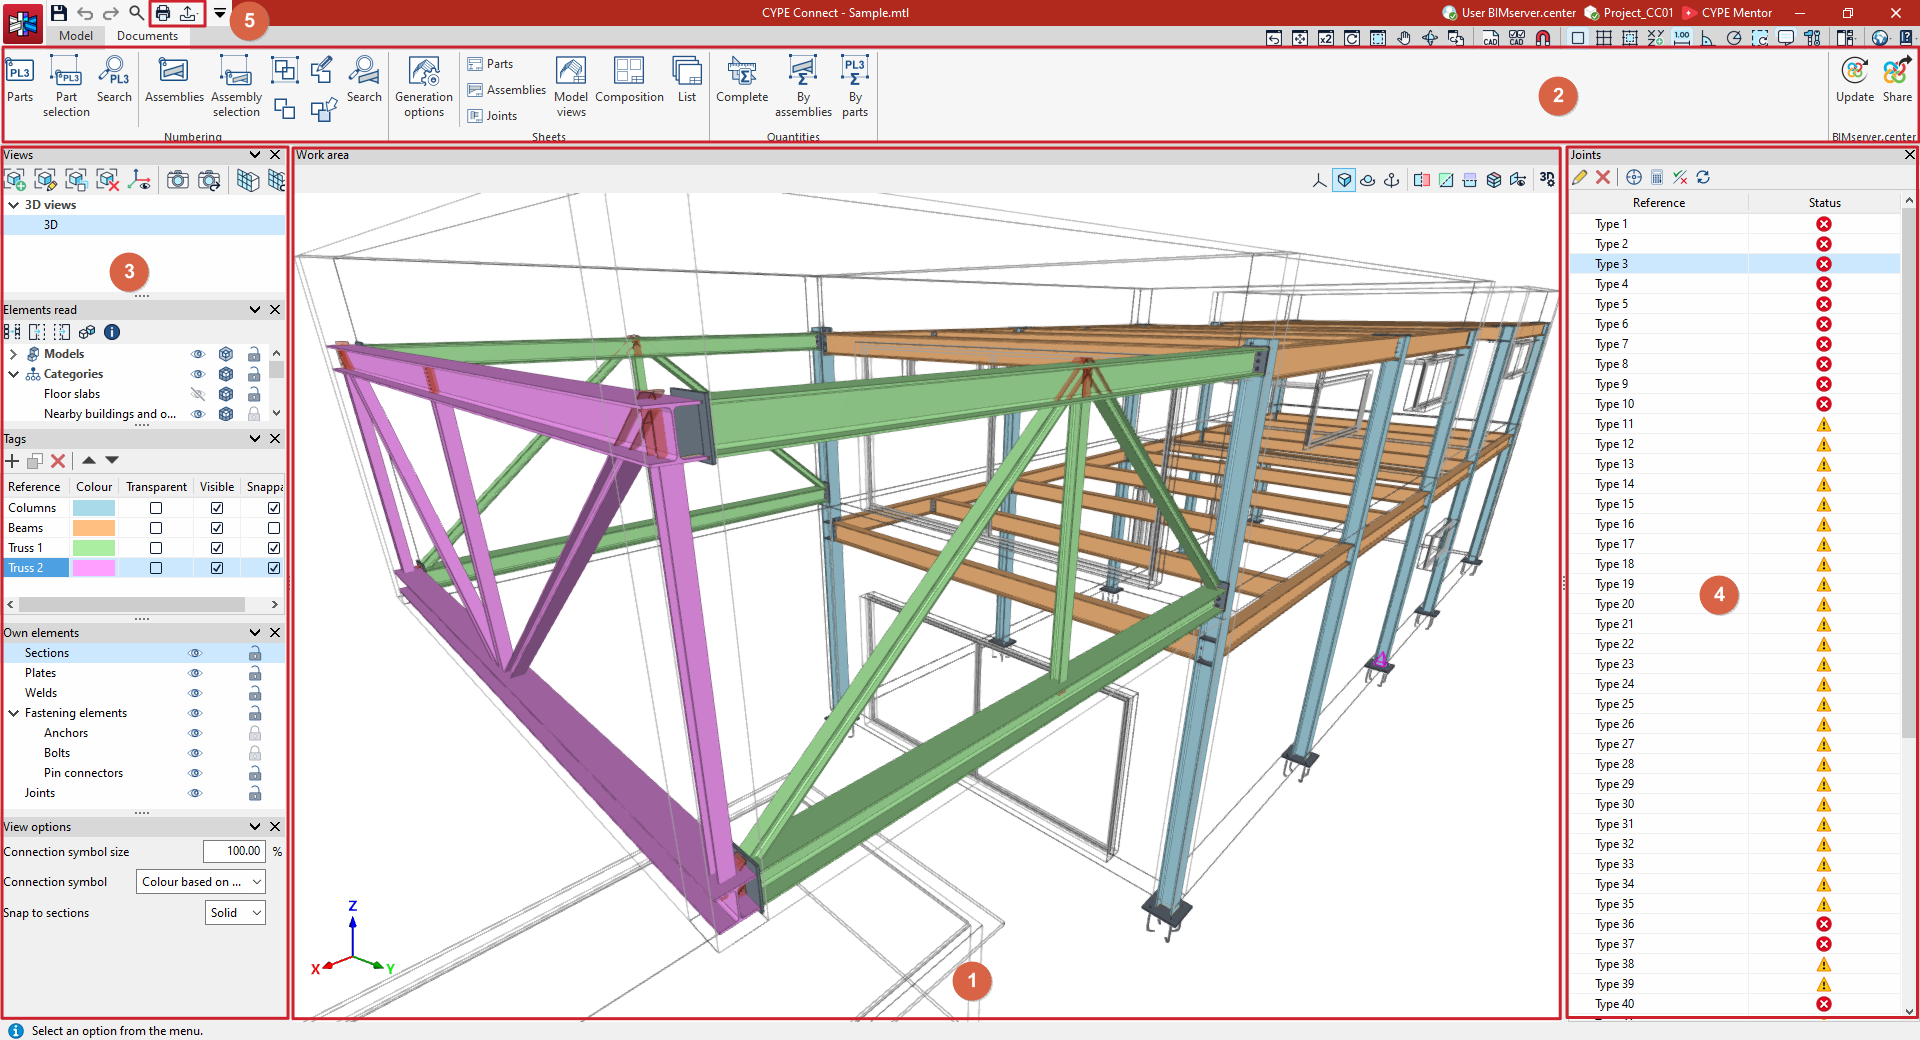Collapse the 3D views tree node
The width and height of the screenshot is (1920, 1040).
13,205
